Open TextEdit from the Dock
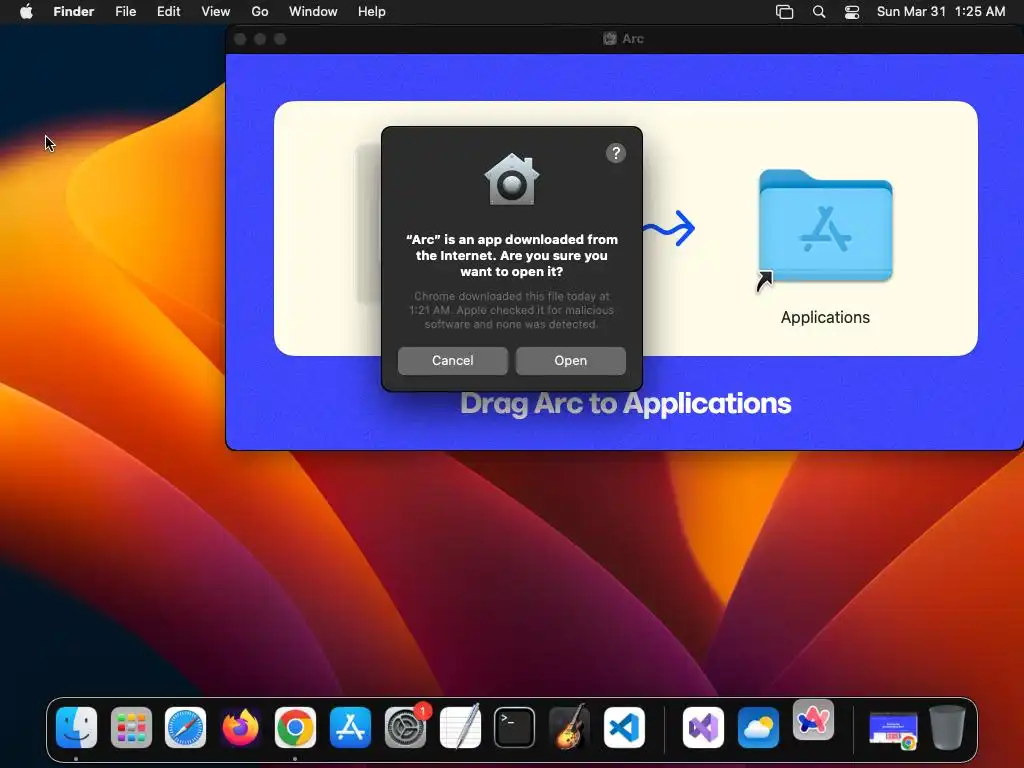 tap(460, 728)
